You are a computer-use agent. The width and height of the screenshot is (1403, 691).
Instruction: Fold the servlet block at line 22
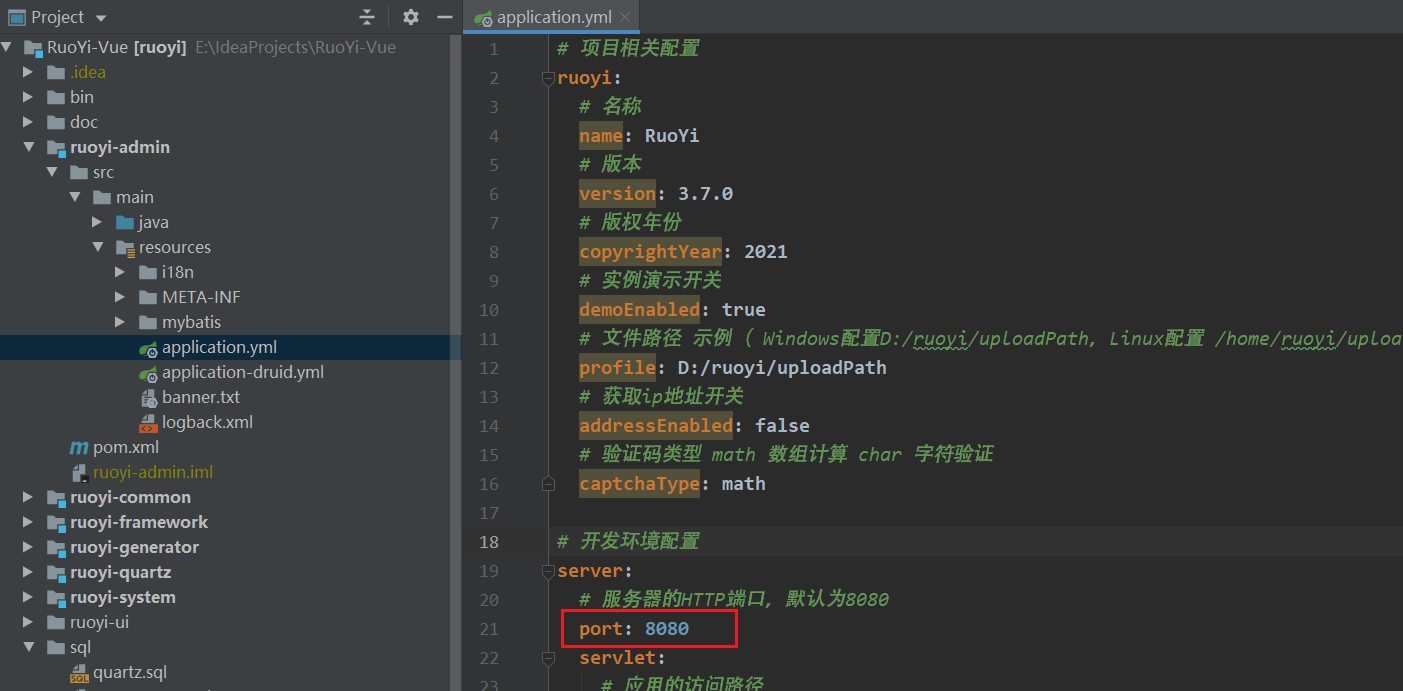tap(548, 658)
